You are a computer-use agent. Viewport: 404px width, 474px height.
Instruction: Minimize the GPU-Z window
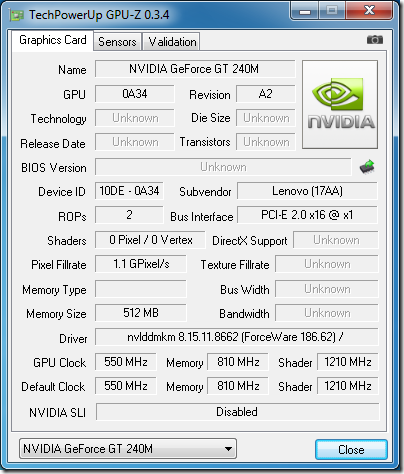coord(305,11)
